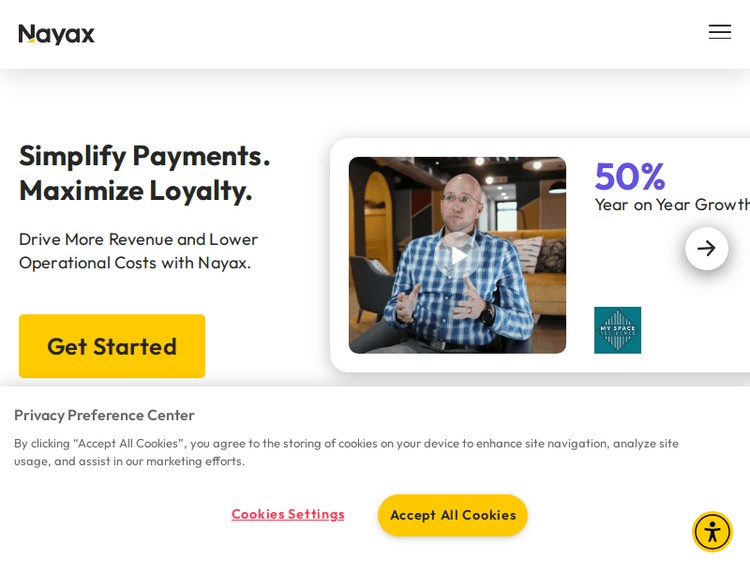Click the cookie notice's first line of text
750x563 pixels.
(346, 443)
